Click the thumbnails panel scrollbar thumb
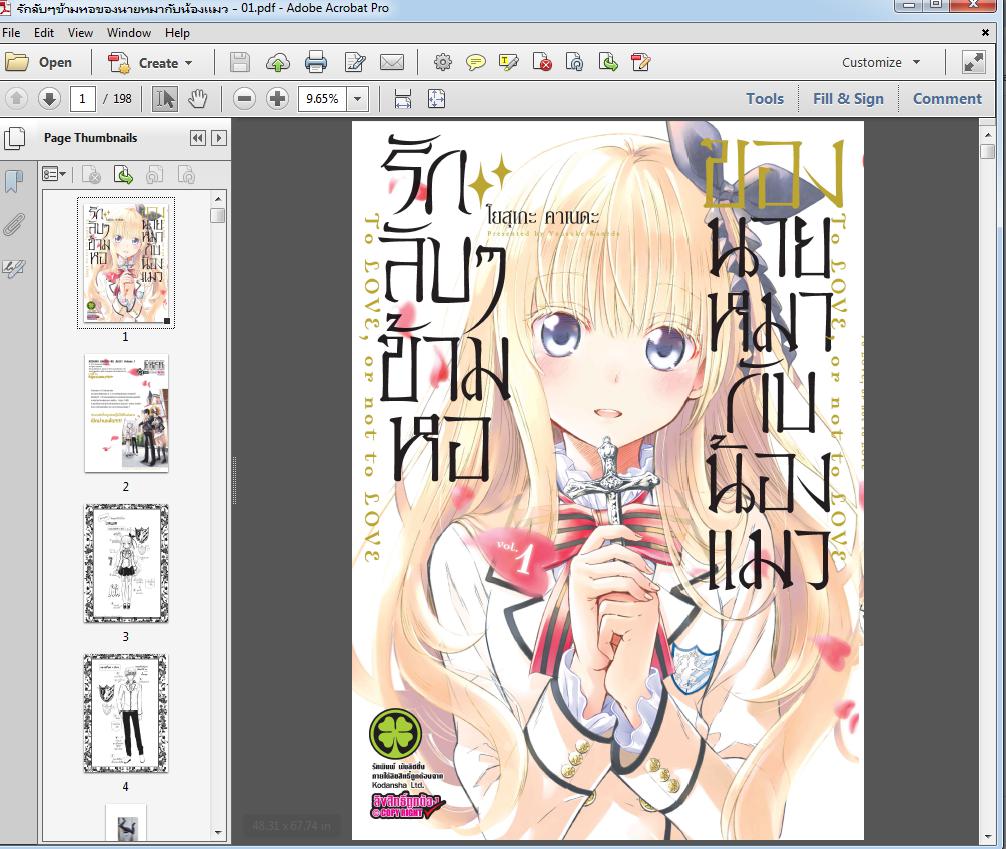 [x=218, y=215]
